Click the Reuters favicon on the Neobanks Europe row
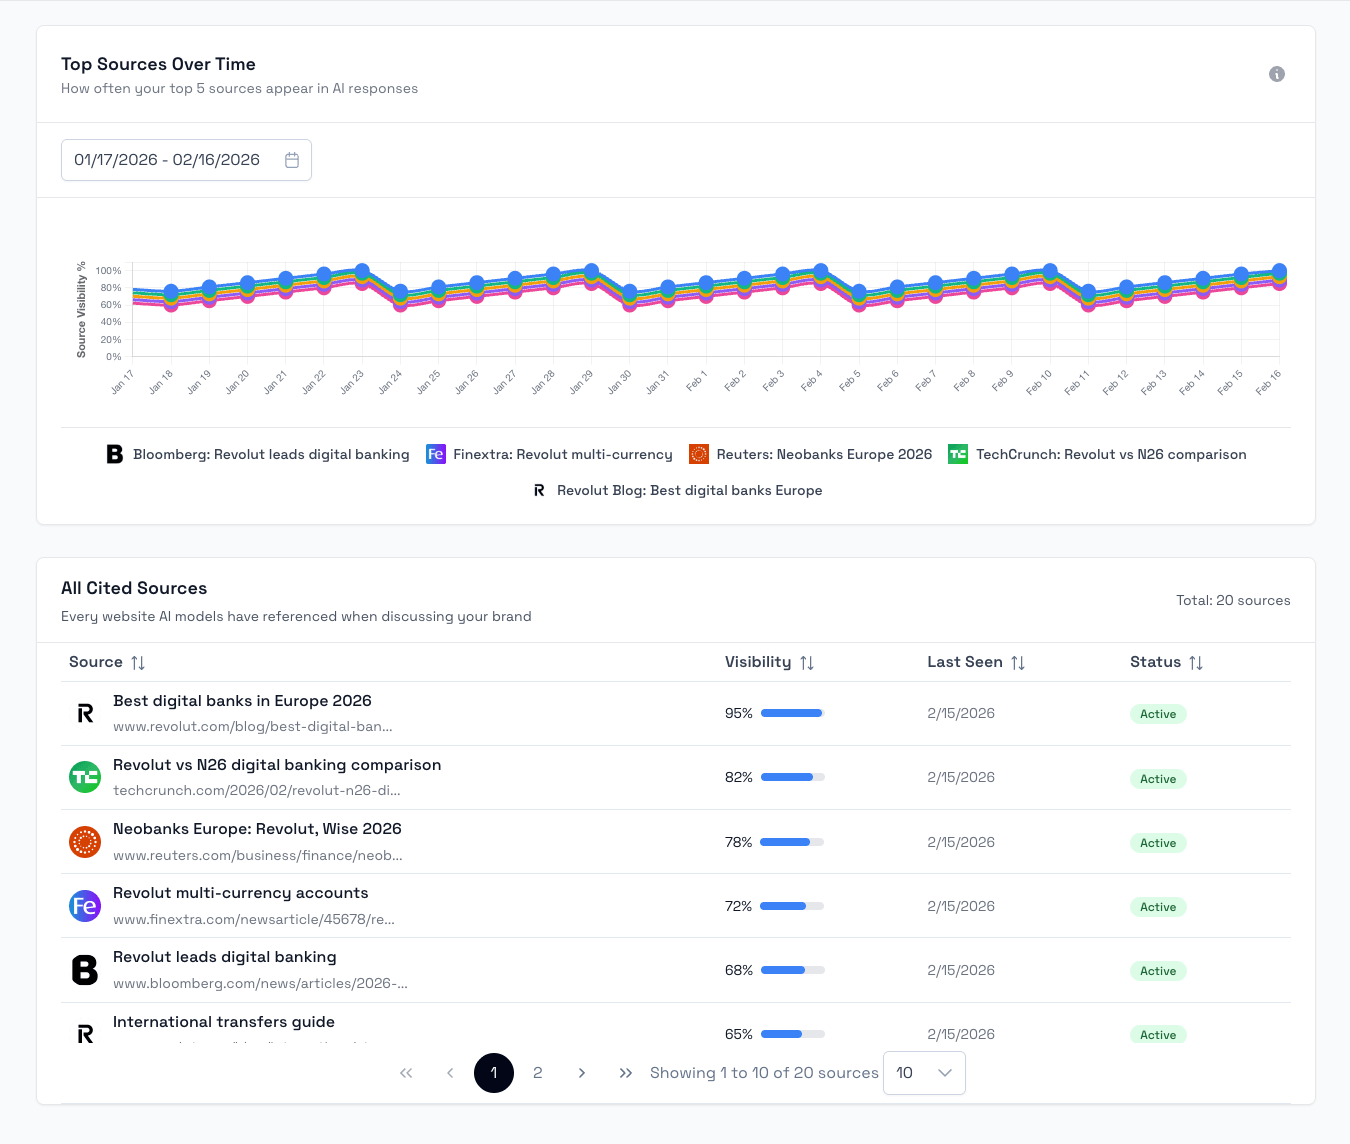 tap(85, 842)
